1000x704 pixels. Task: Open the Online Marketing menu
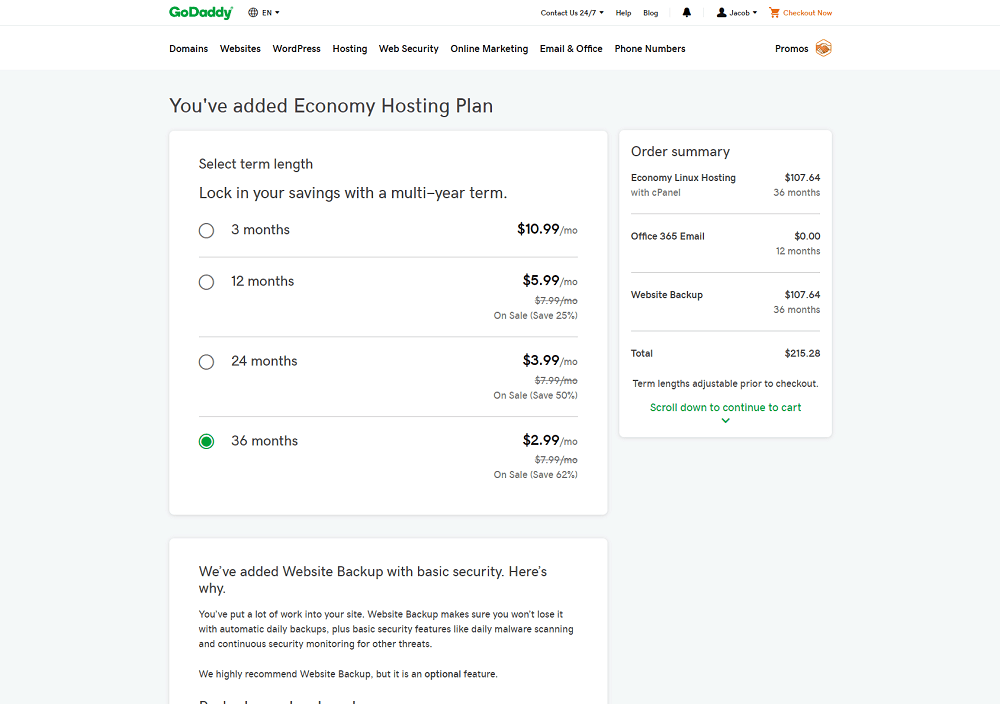[x=489, y=48]
